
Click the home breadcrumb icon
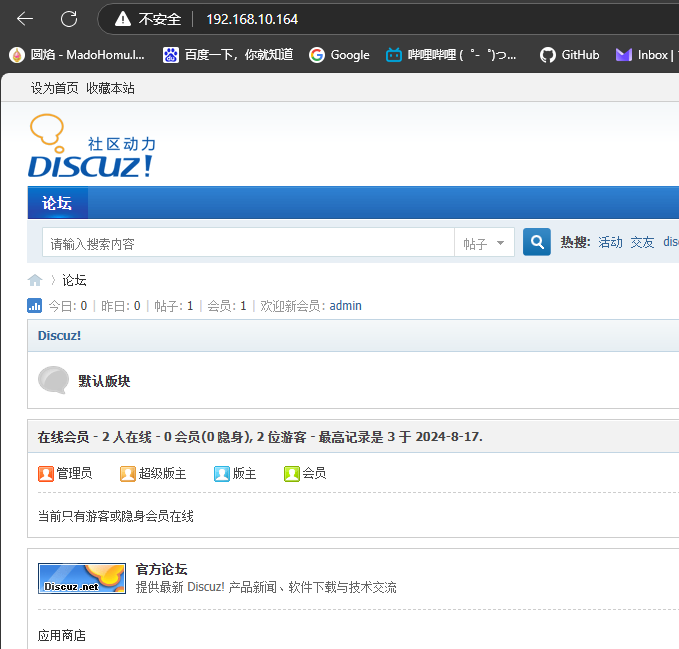point(35,280)
